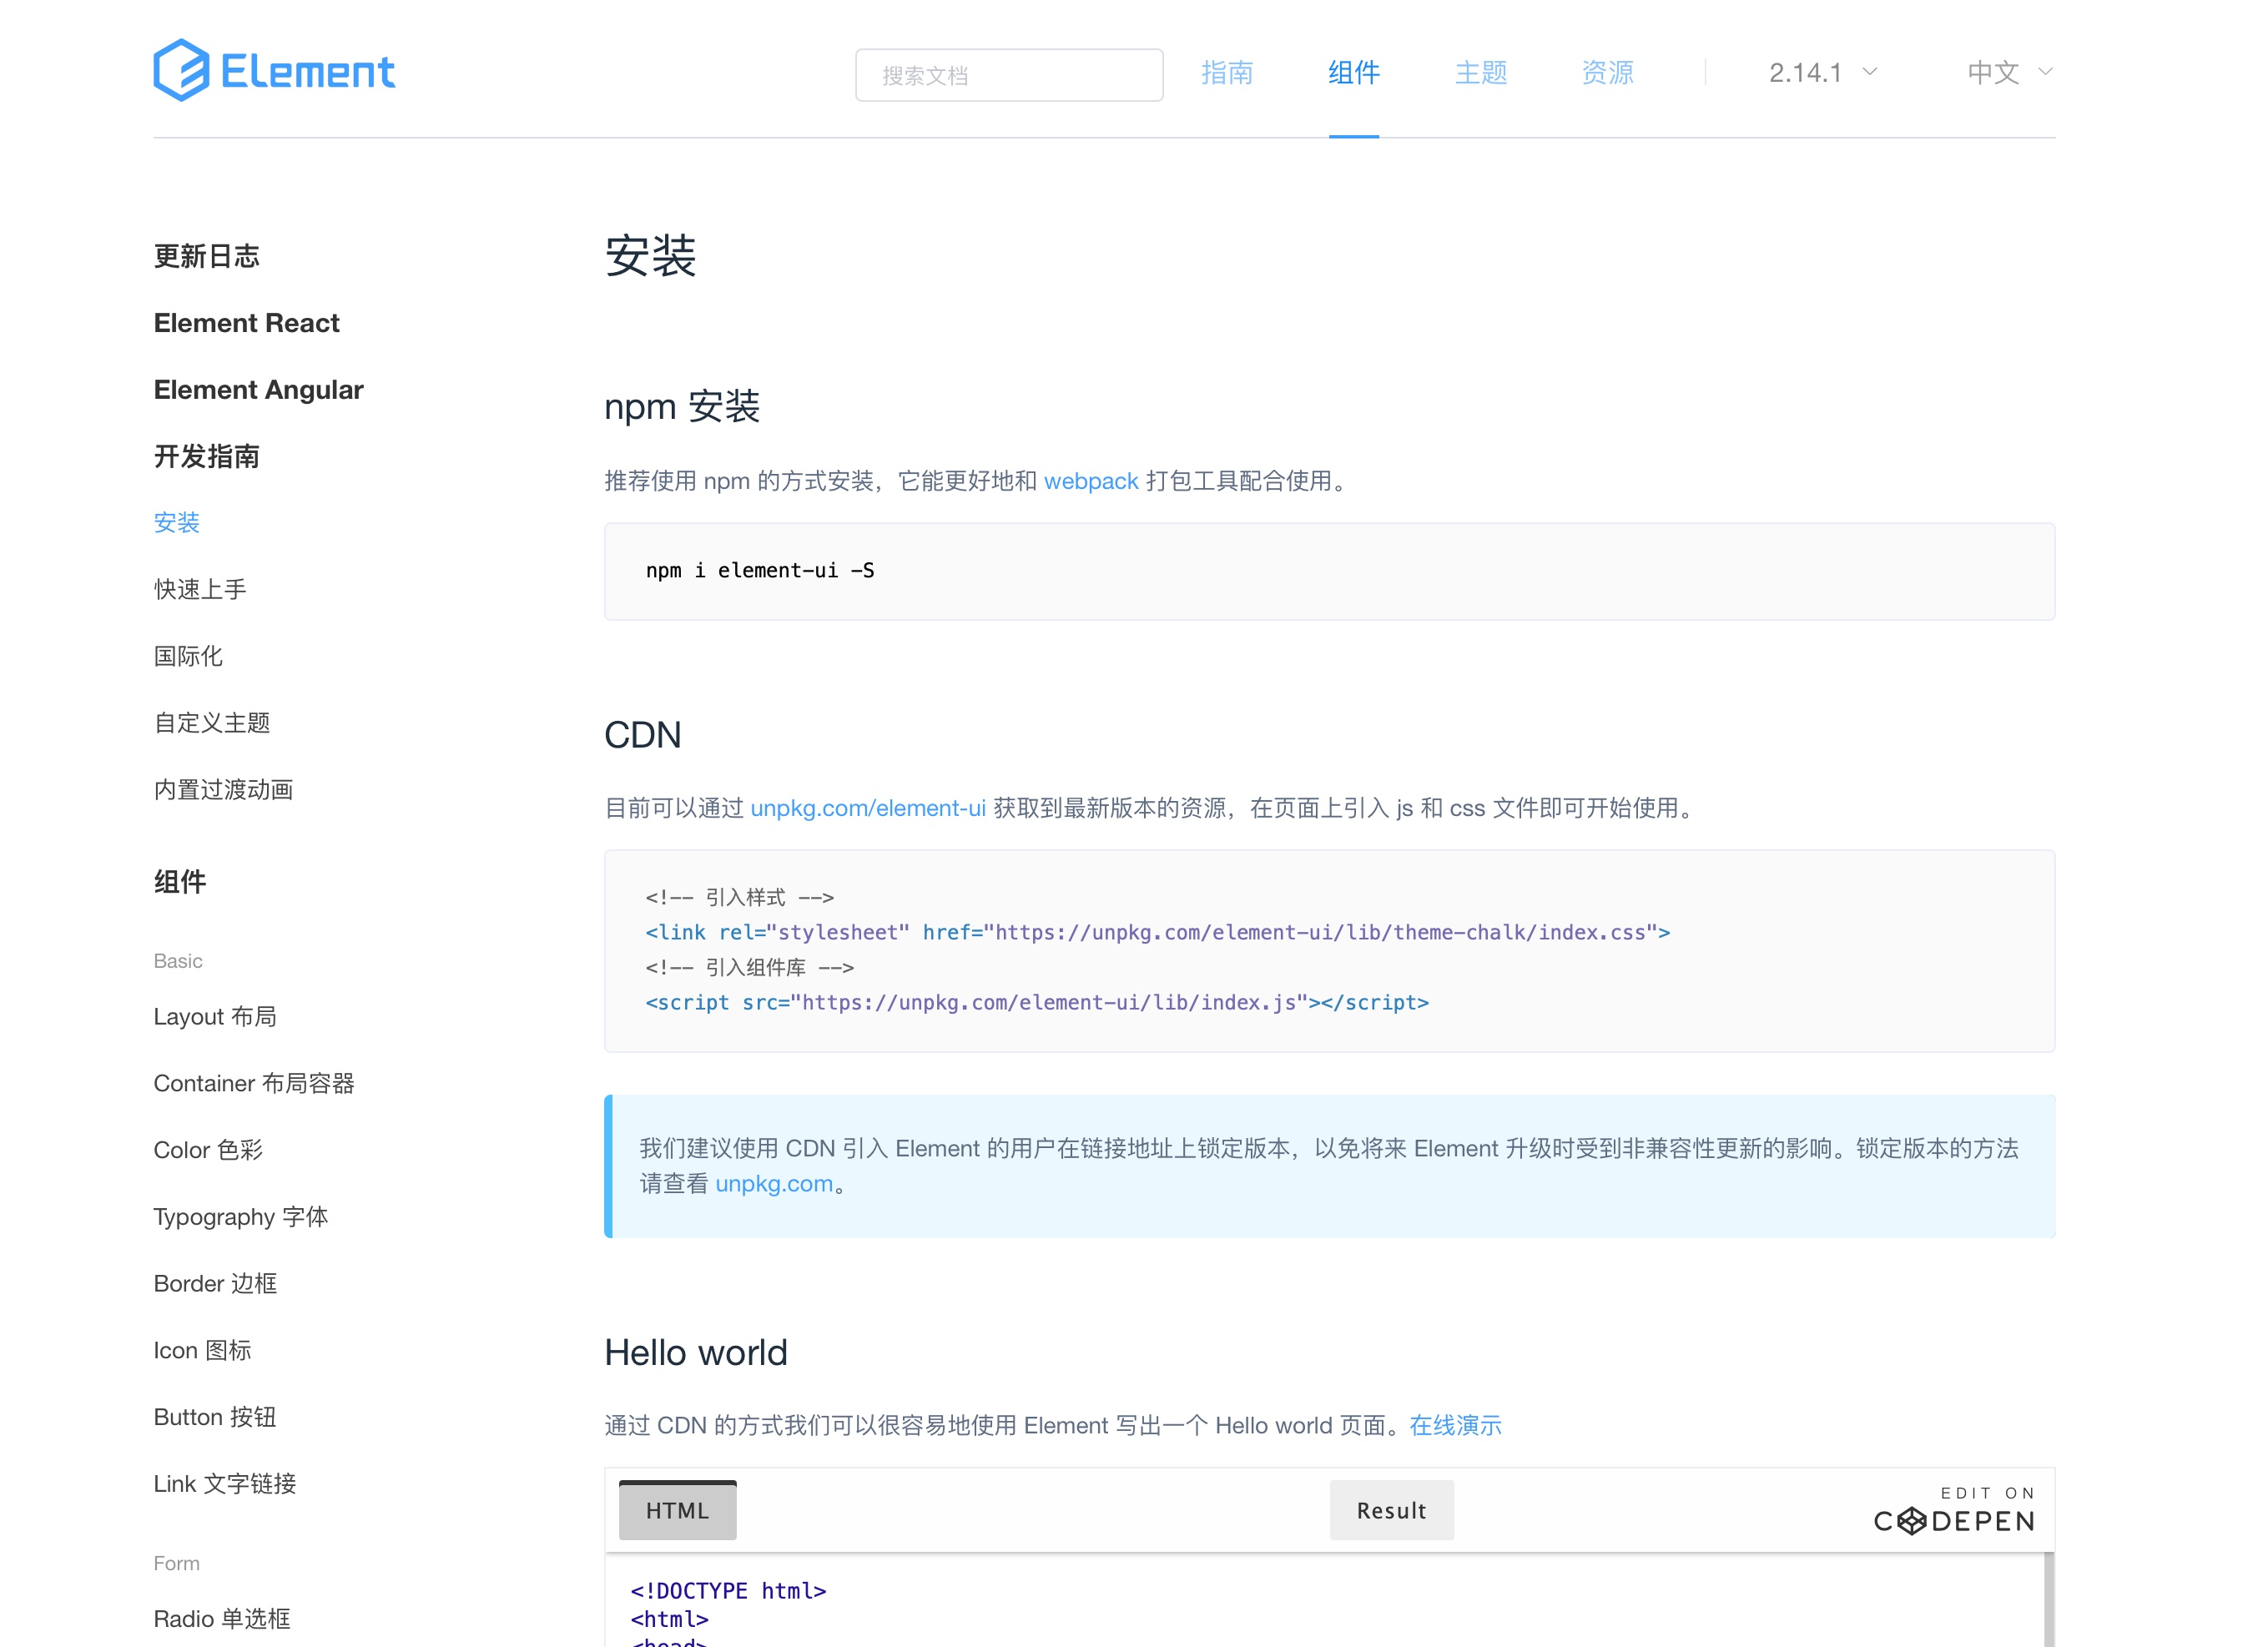The image size is (2268, 1647).
Task: Open the 主题 nav tab
Action: point(1480,73)
